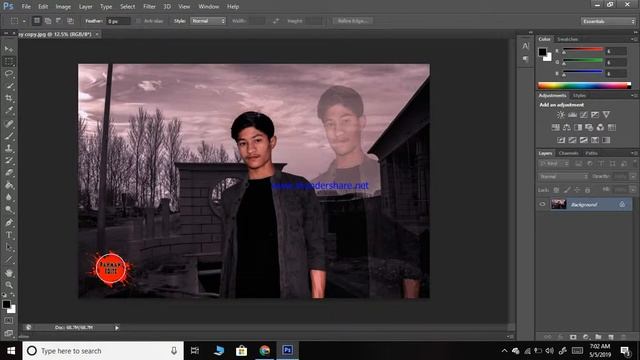Add a Levels adjustment
Screen dimensions: 640x360
(x=572, y=115)
